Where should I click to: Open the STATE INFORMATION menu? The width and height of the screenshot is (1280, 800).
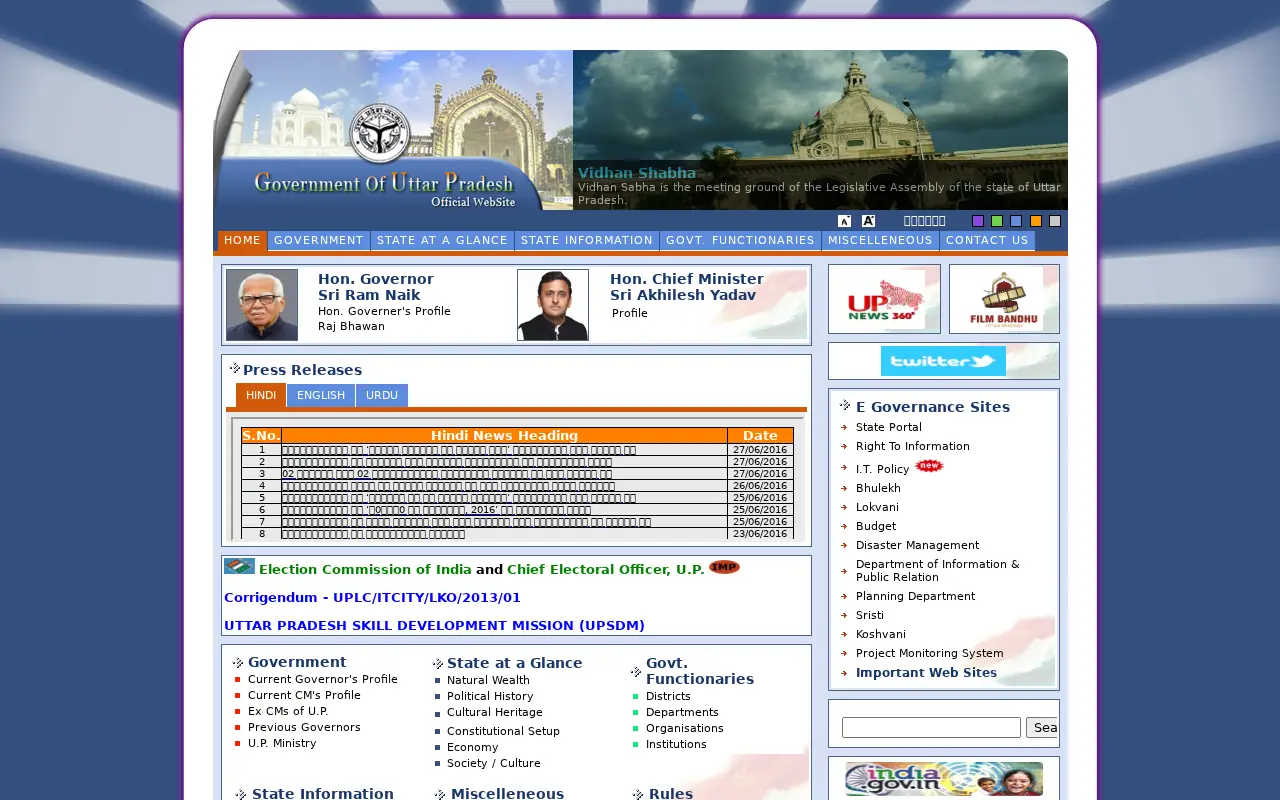tap(587, 241)
